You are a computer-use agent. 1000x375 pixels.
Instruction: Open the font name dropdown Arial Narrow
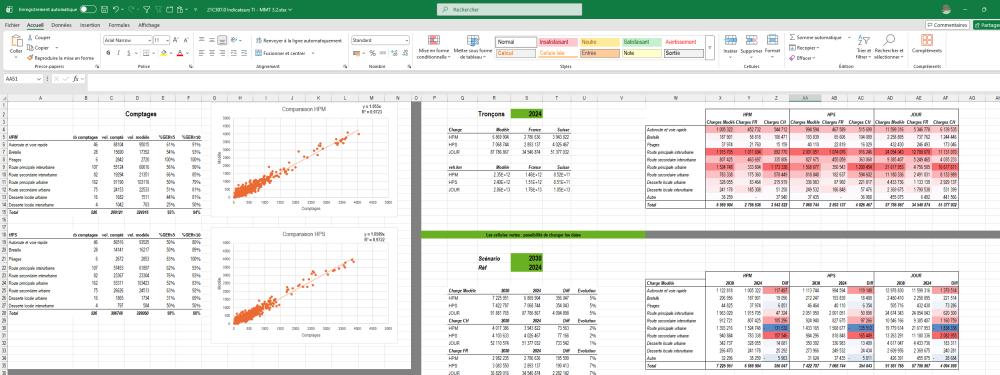coord(128,40)
